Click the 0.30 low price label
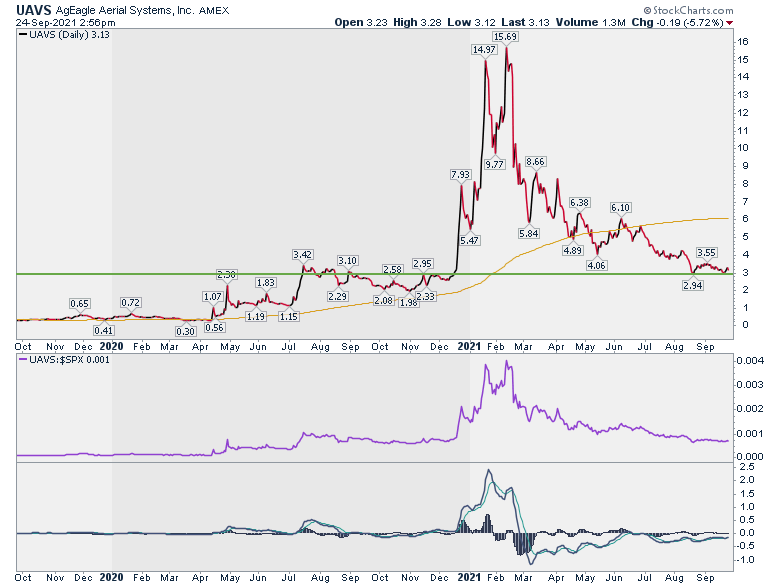The height and width of the screenshot is (586, 780). 185,331
